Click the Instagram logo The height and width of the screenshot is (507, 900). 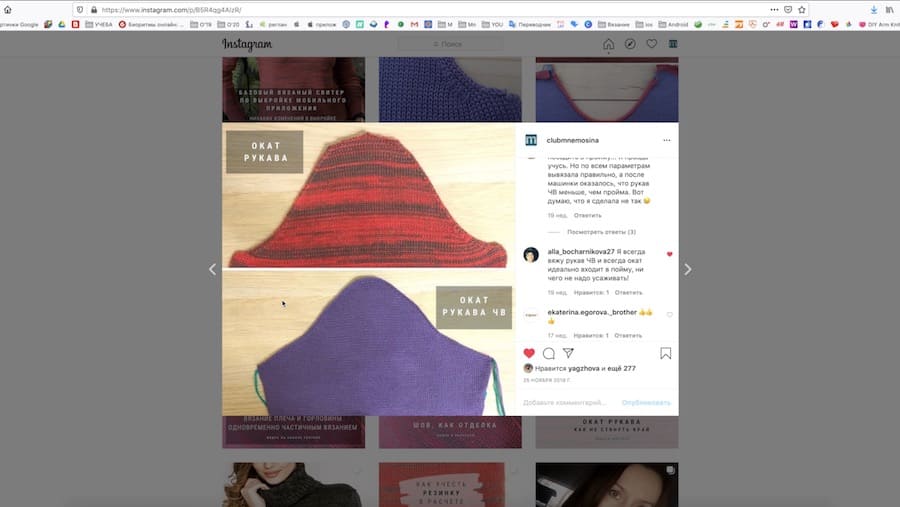247,44
